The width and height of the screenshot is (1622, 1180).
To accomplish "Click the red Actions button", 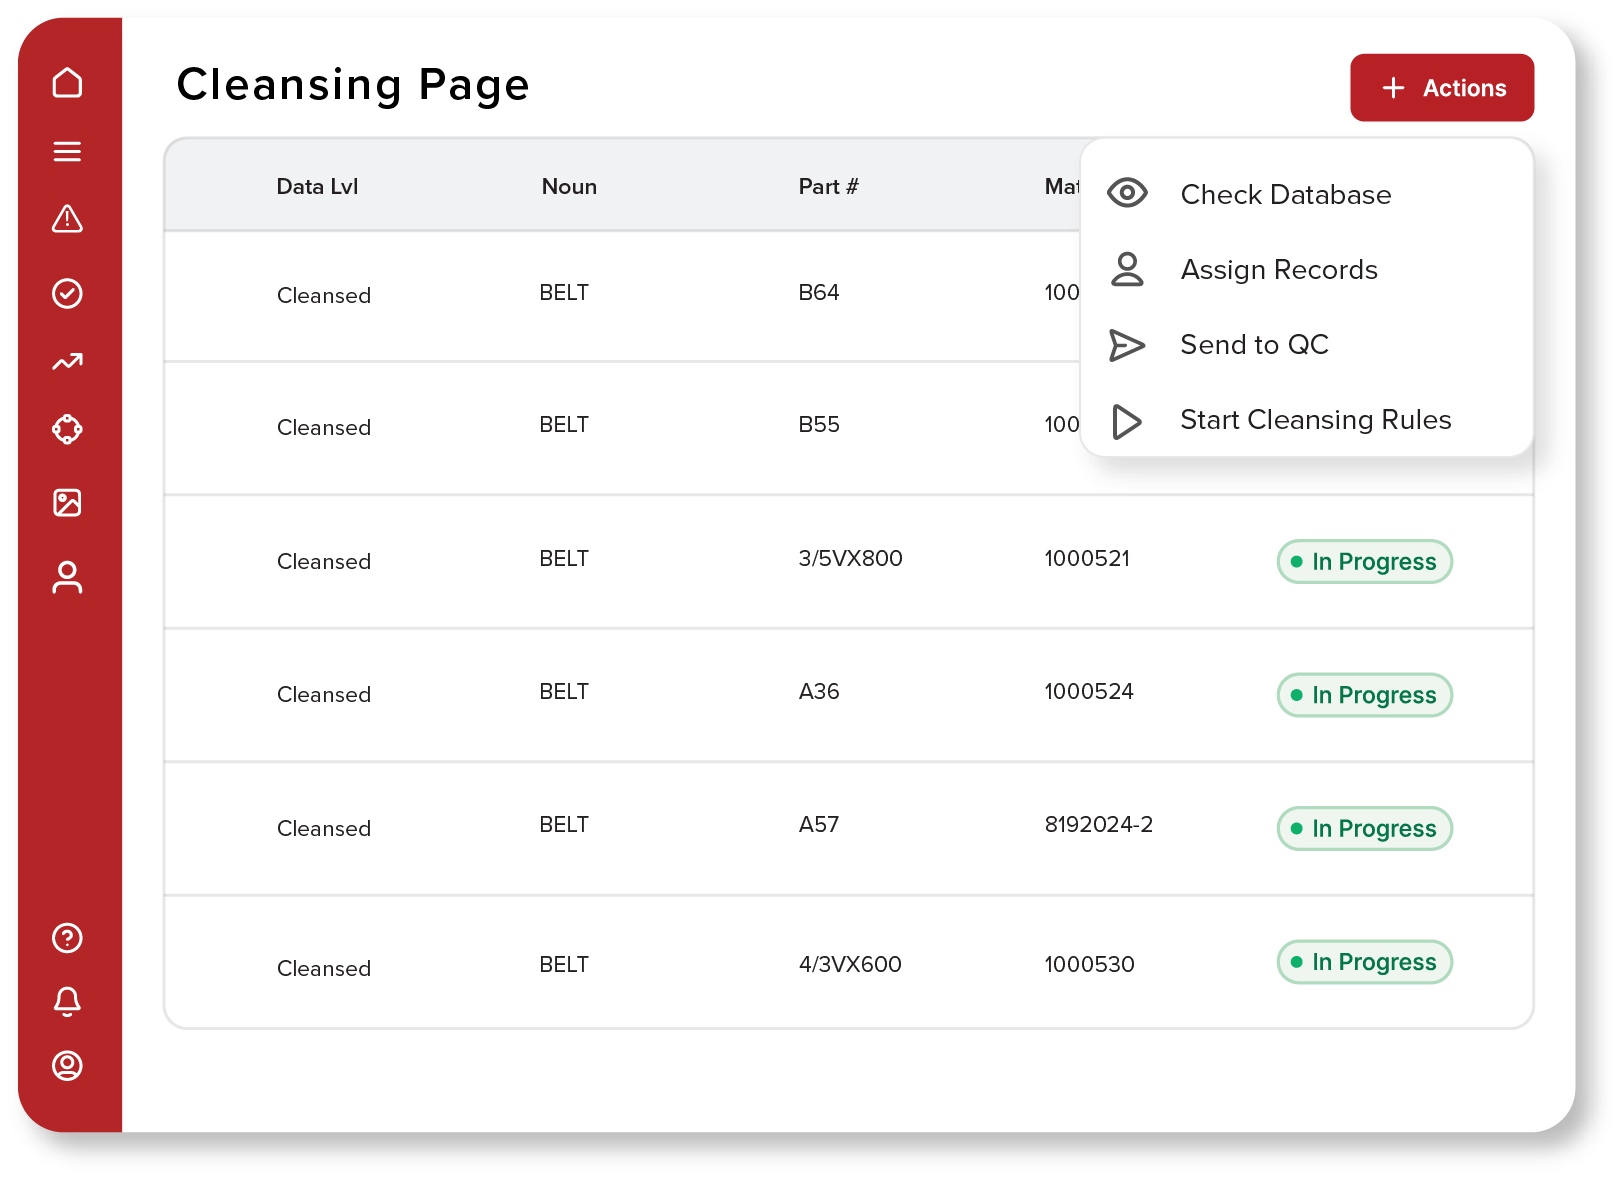I will 1442,88.
